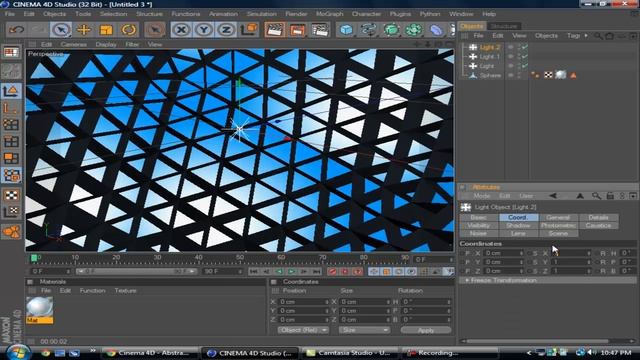The width and height of the screenshot is (640, 360).
Task: Open the array/modeling objects icon
Action: [x=413, y=30]
